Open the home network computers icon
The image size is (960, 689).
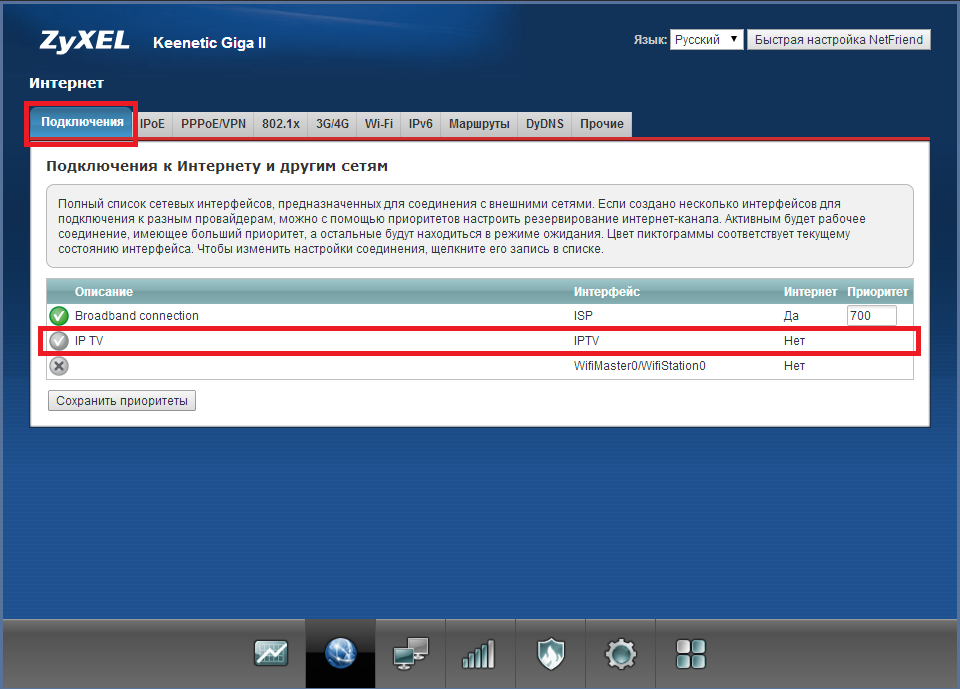411,654
